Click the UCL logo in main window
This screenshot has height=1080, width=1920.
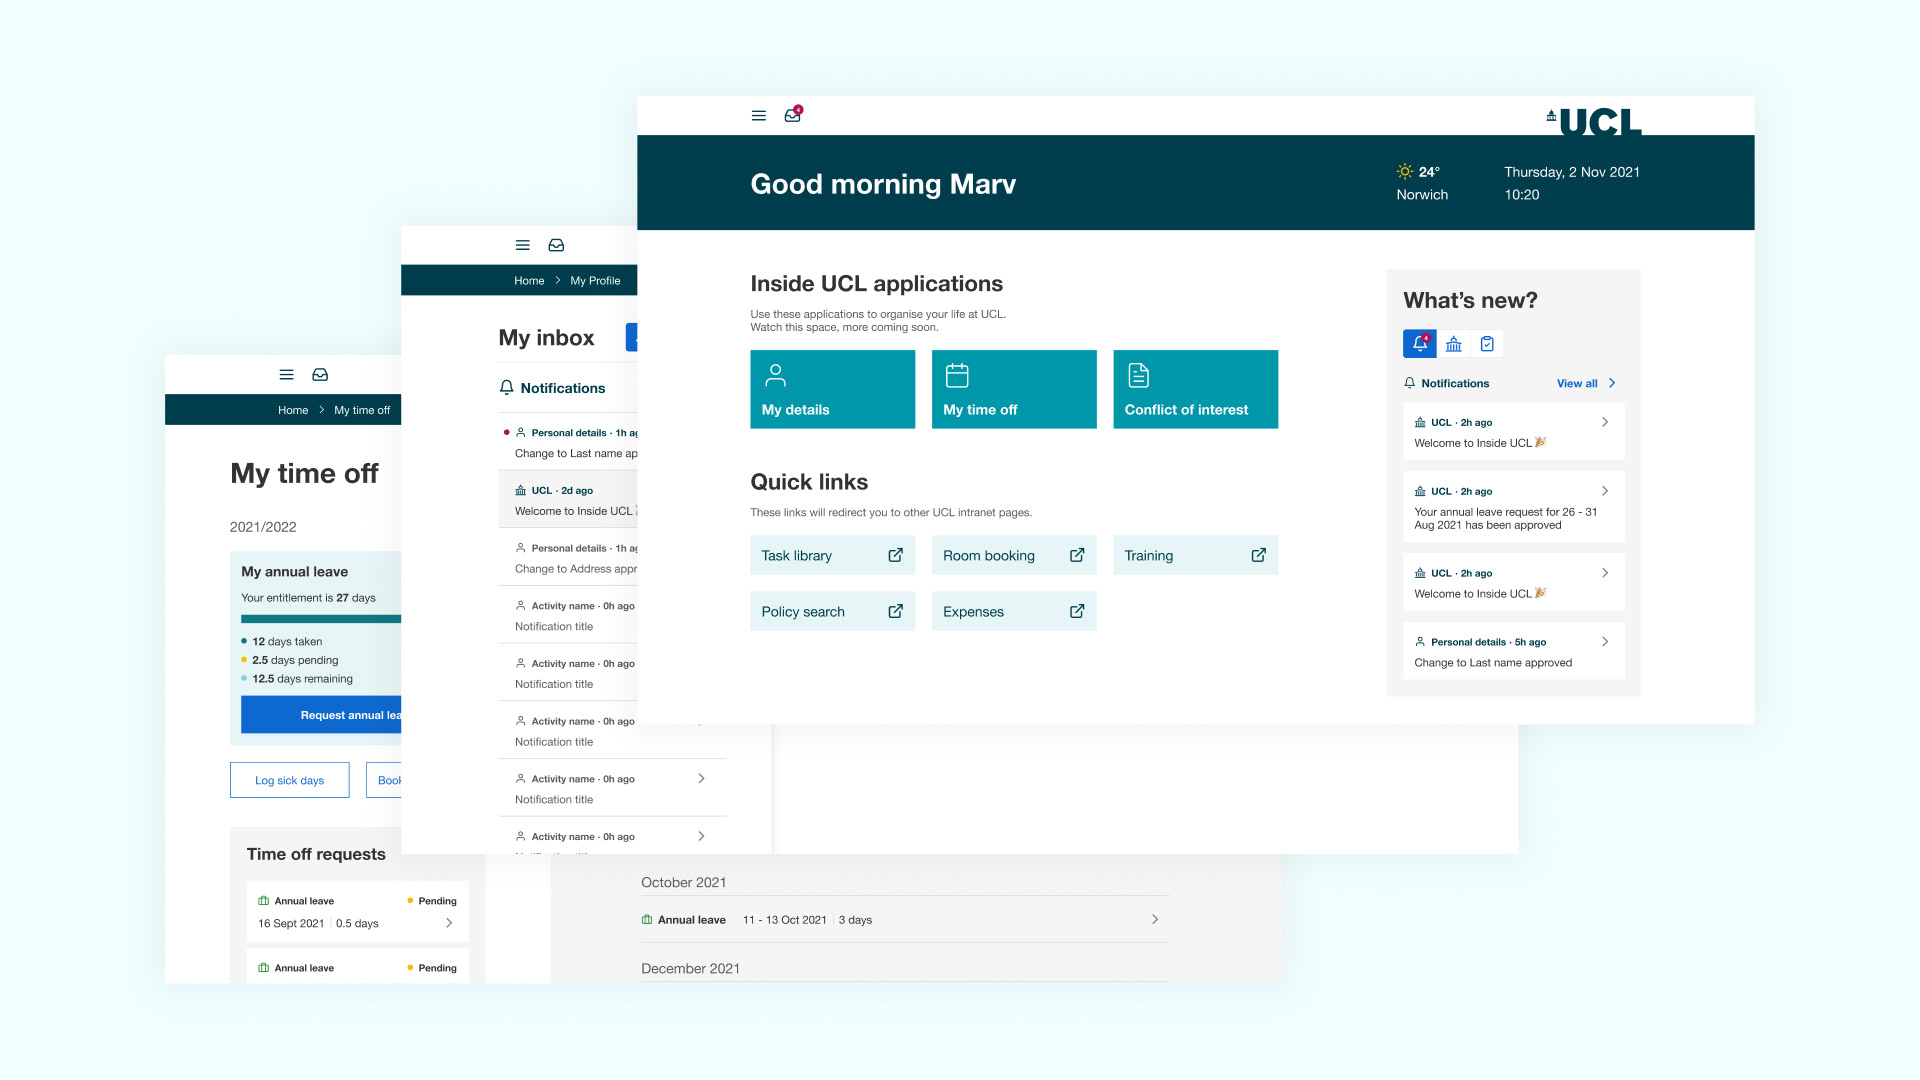coord(1594,120)
